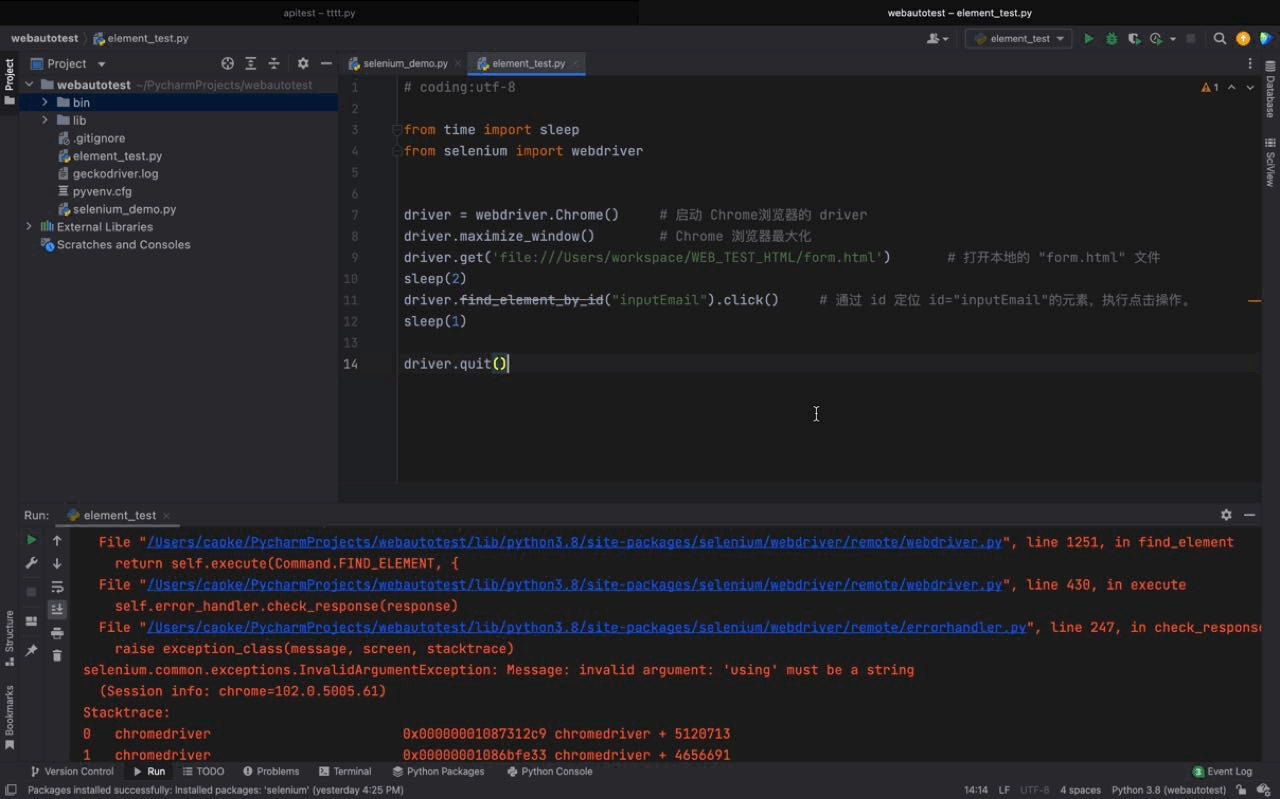The width and height of the screenshot is (1280, 799).
Task: Select geckodriver.log in project tree
Action: pos(115,174)
